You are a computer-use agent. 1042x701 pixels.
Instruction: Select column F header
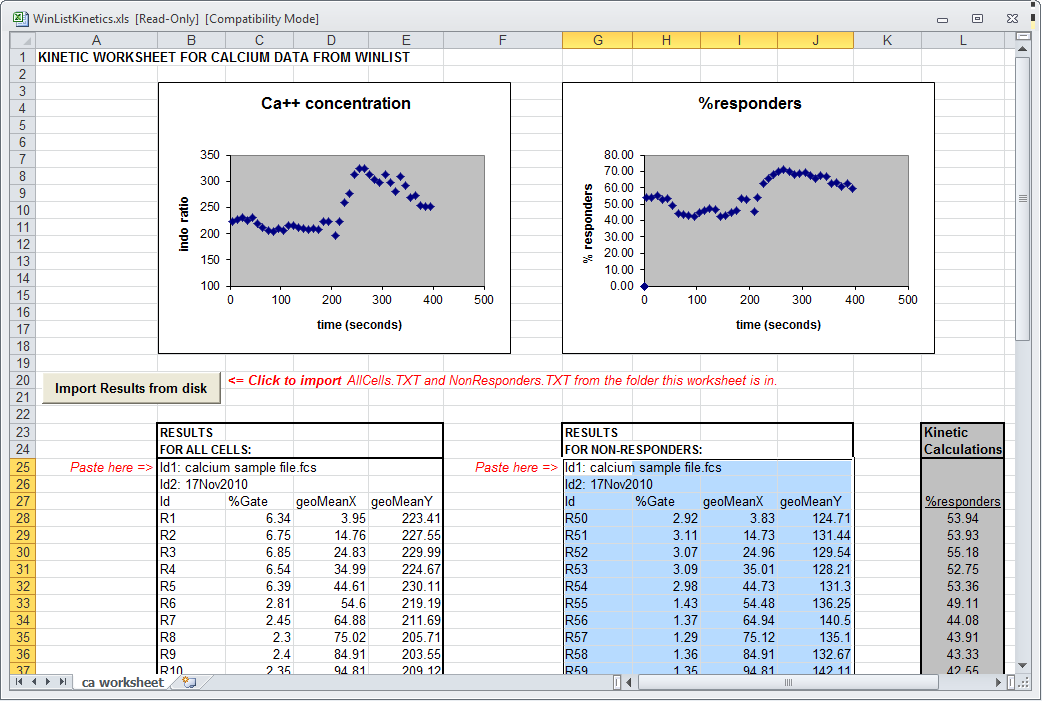[x=502, y=40]
